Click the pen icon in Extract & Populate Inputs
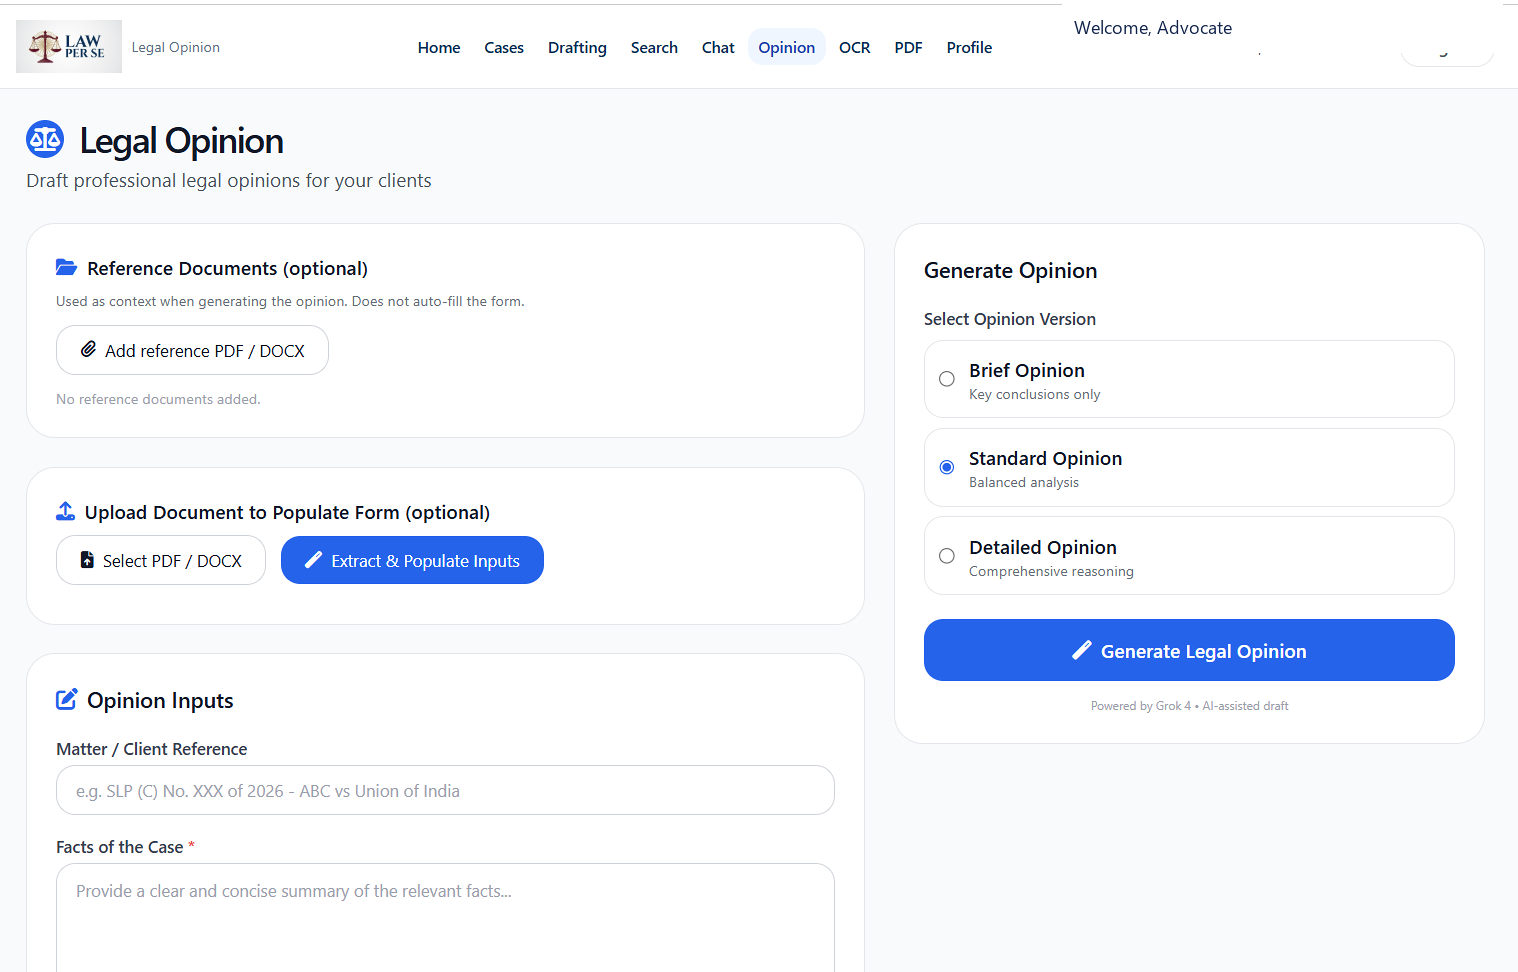The height and width of the screenshot is (972, 1518). 313,560
